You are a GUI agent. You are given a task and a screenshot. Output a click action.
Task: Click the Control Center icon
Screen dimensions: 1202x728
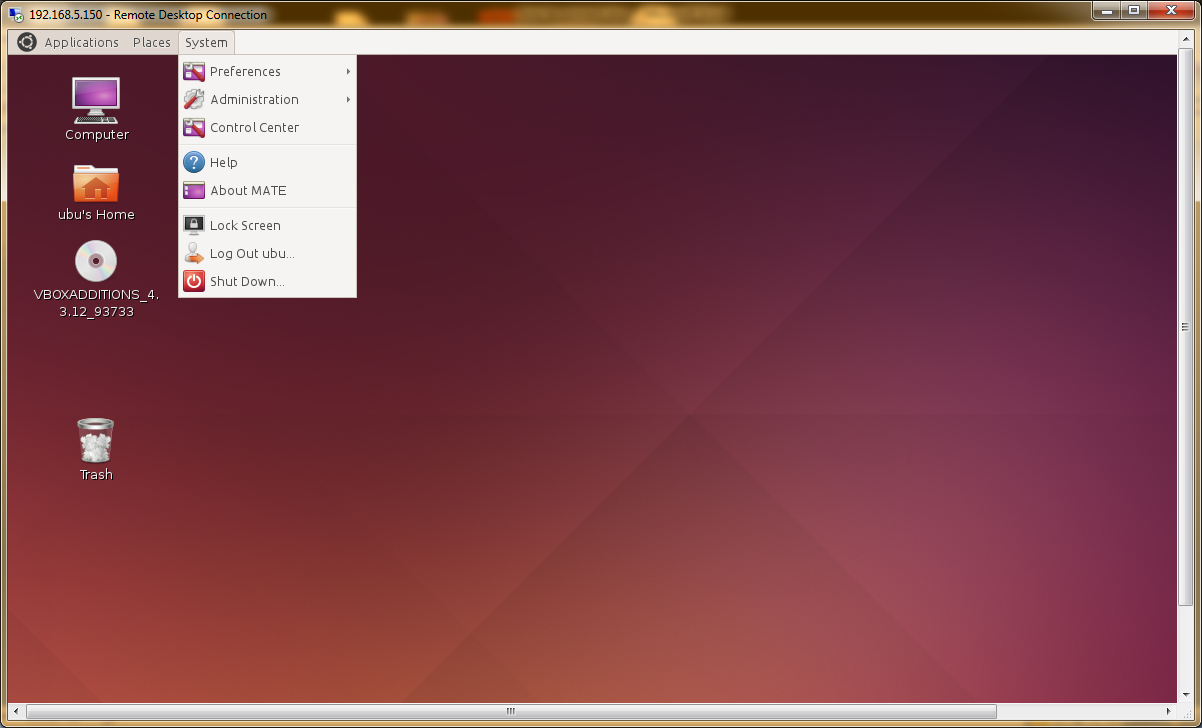(x=194, y=128)
